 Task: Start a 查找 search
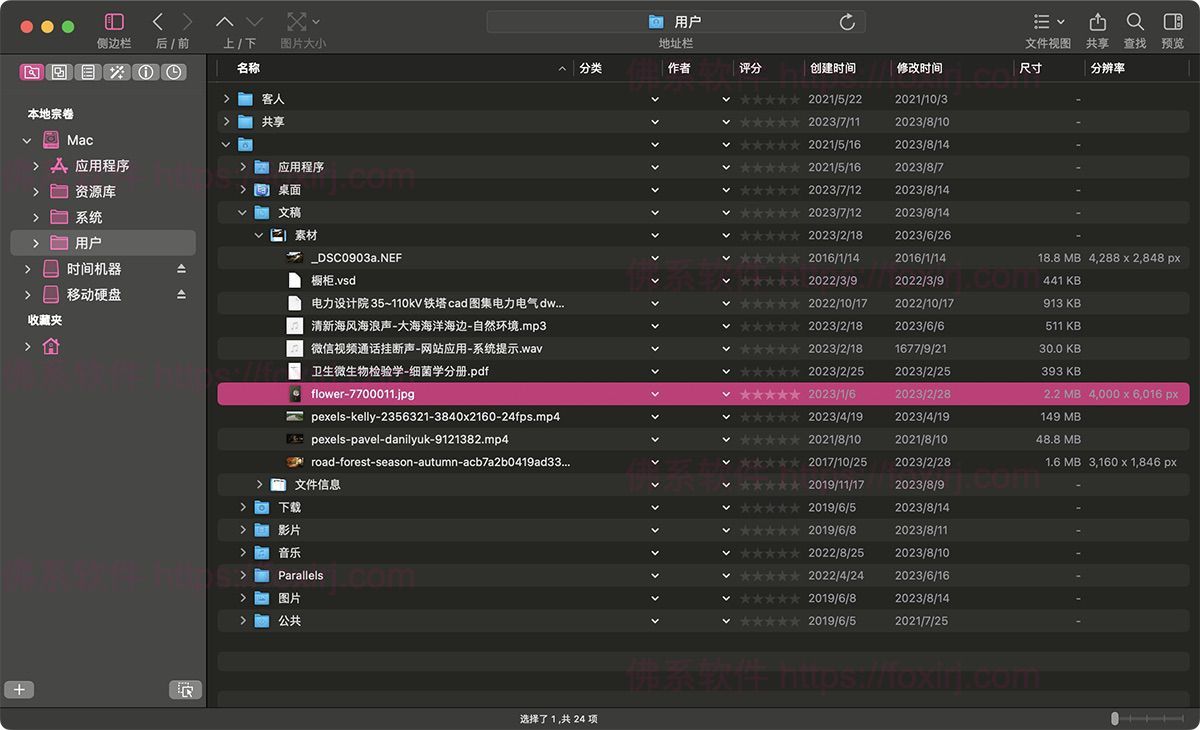tap(1134, 20)
